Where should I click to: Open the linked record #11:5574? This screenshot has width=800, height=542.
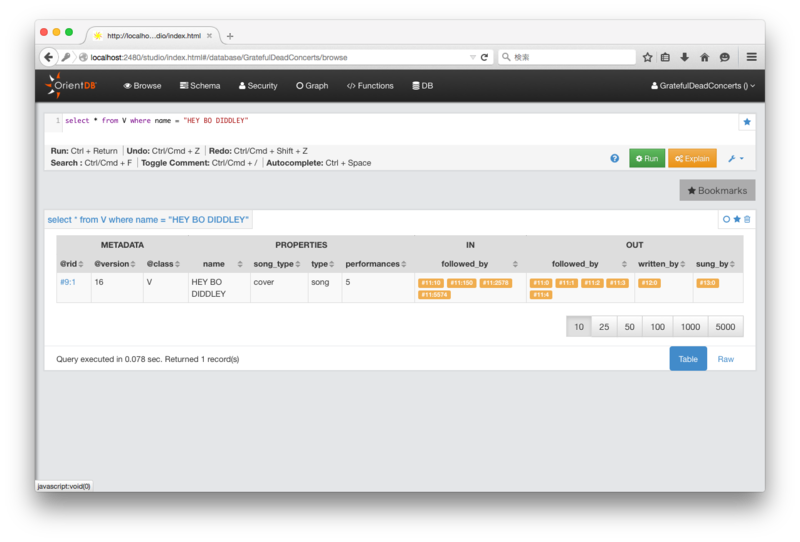click(x=434, y=294)
